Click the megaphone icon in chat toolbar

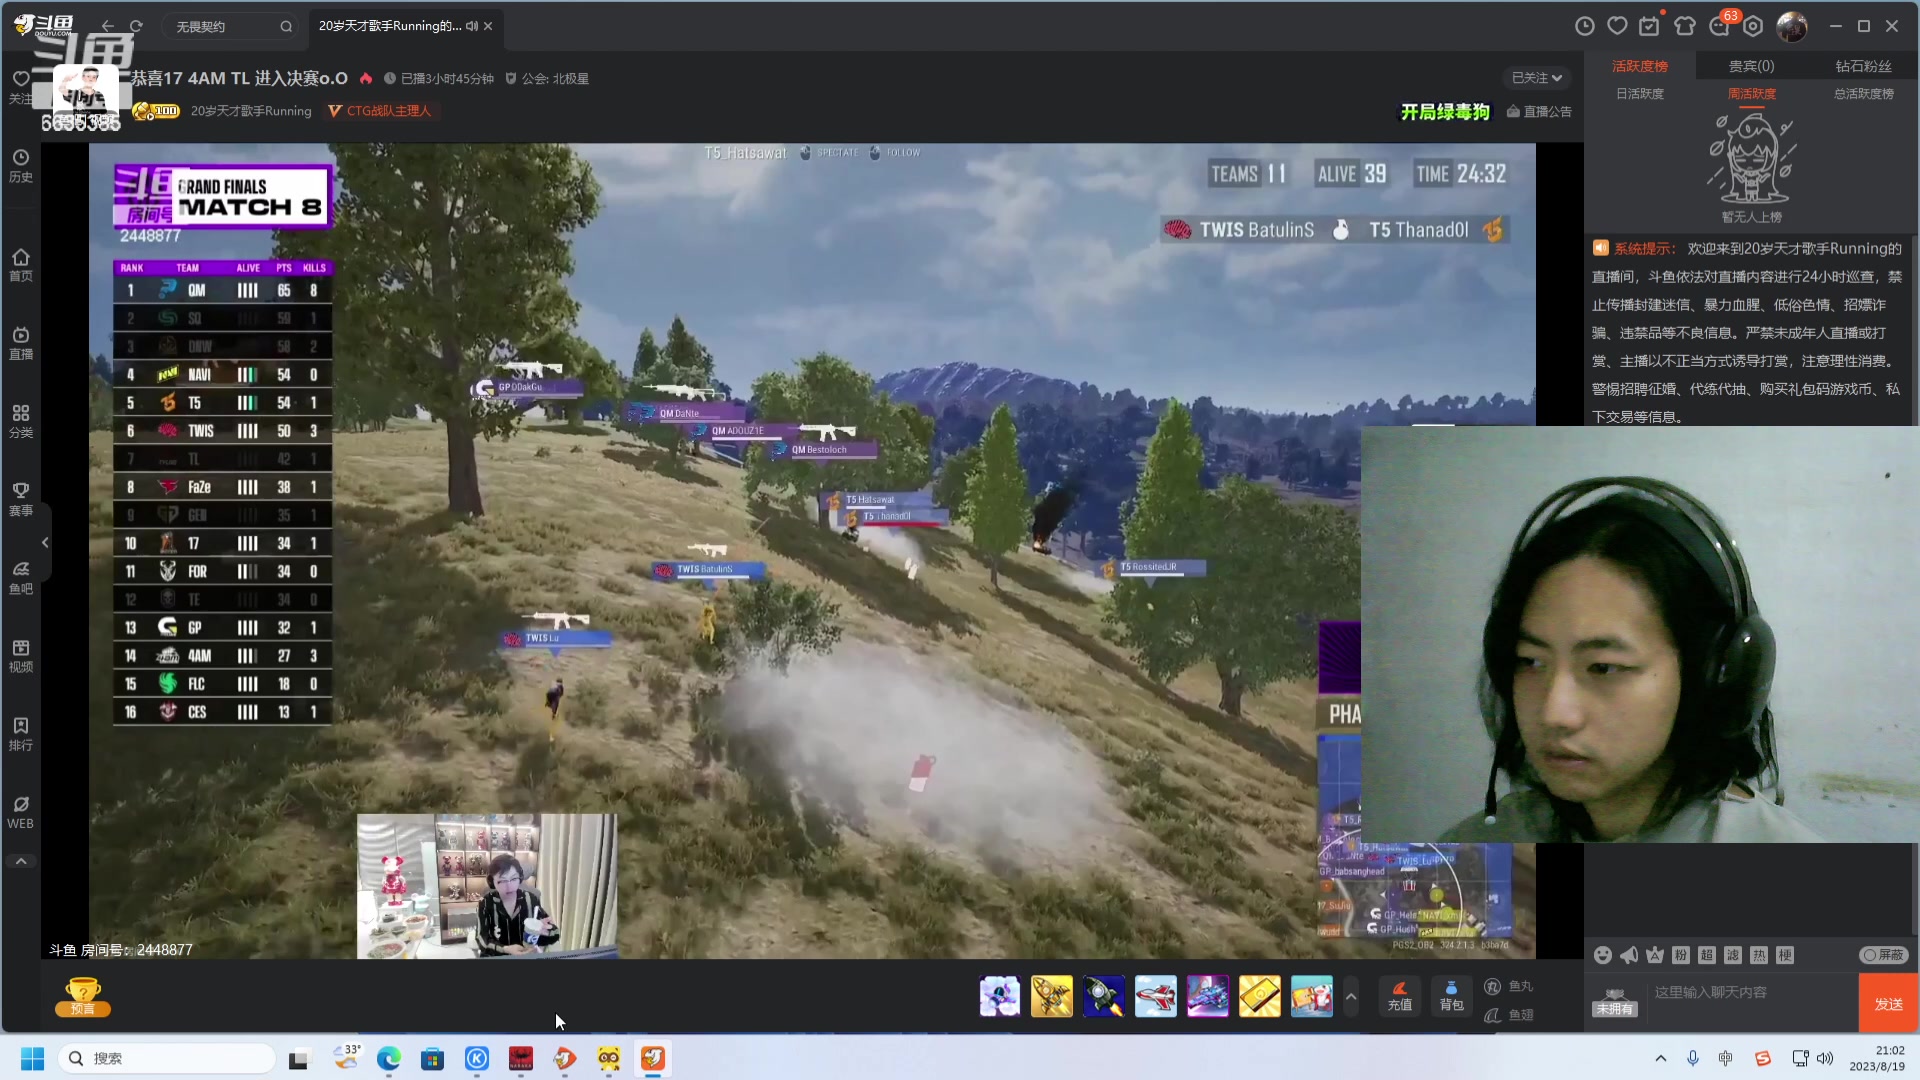coord(1629,955)
